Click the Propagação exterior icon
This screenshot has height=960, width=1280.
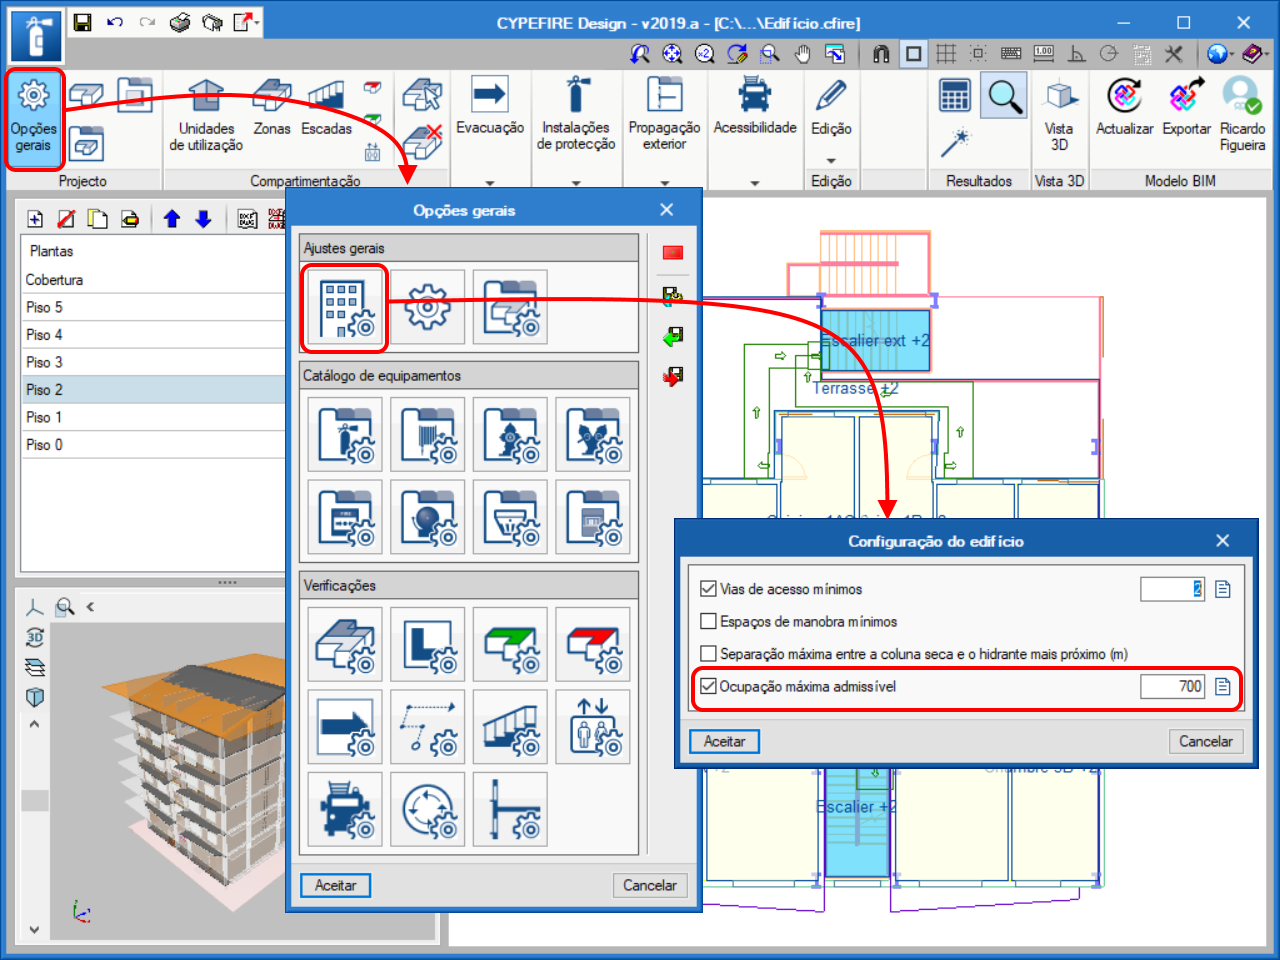(x=664, y=94)
